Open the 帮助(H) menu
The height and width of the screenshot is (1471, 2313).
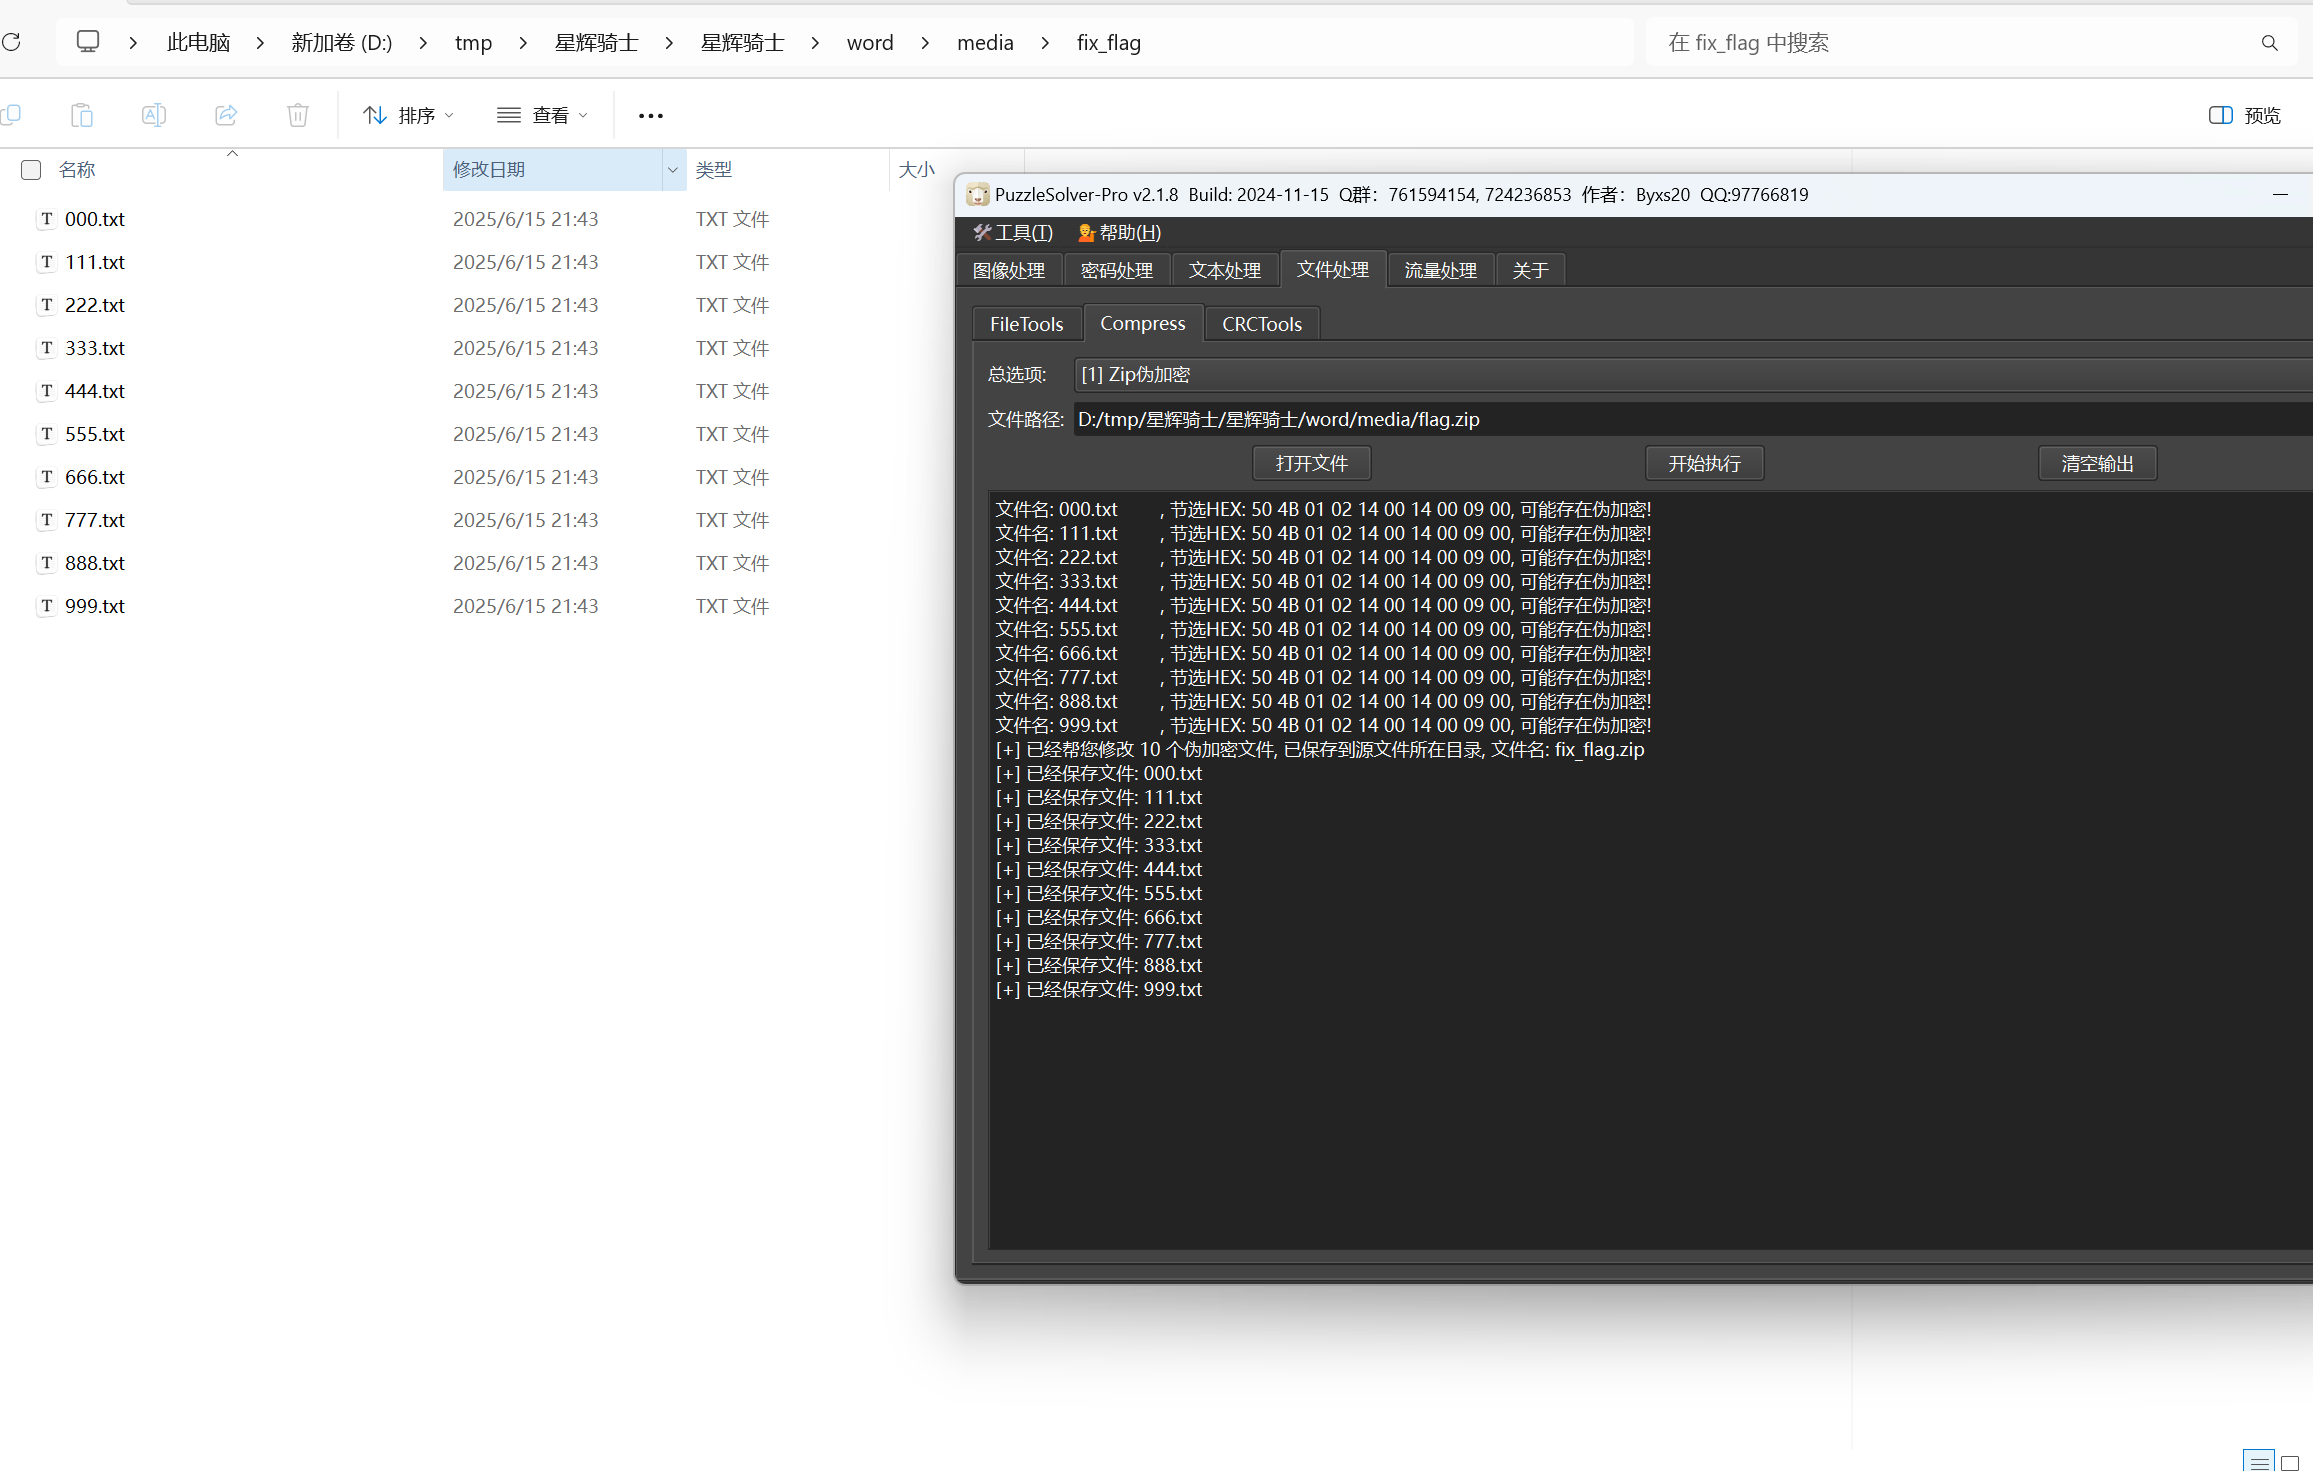coord(1119,233)
